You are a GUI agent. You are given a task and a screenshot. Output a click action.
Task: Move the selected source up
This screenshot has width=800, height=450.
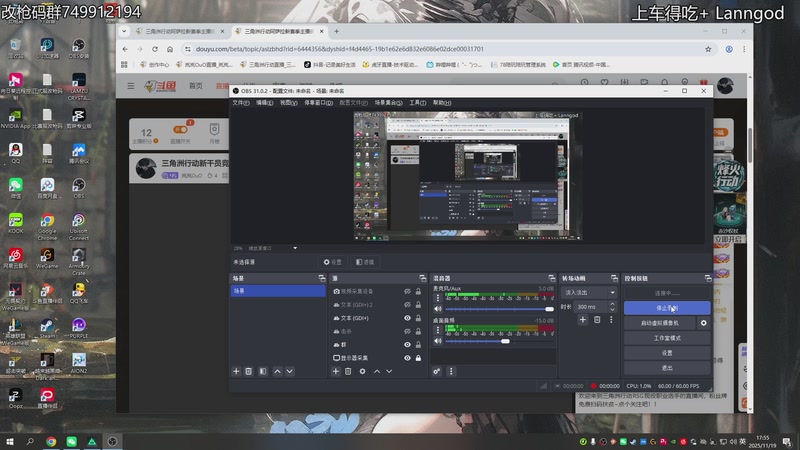377,371
